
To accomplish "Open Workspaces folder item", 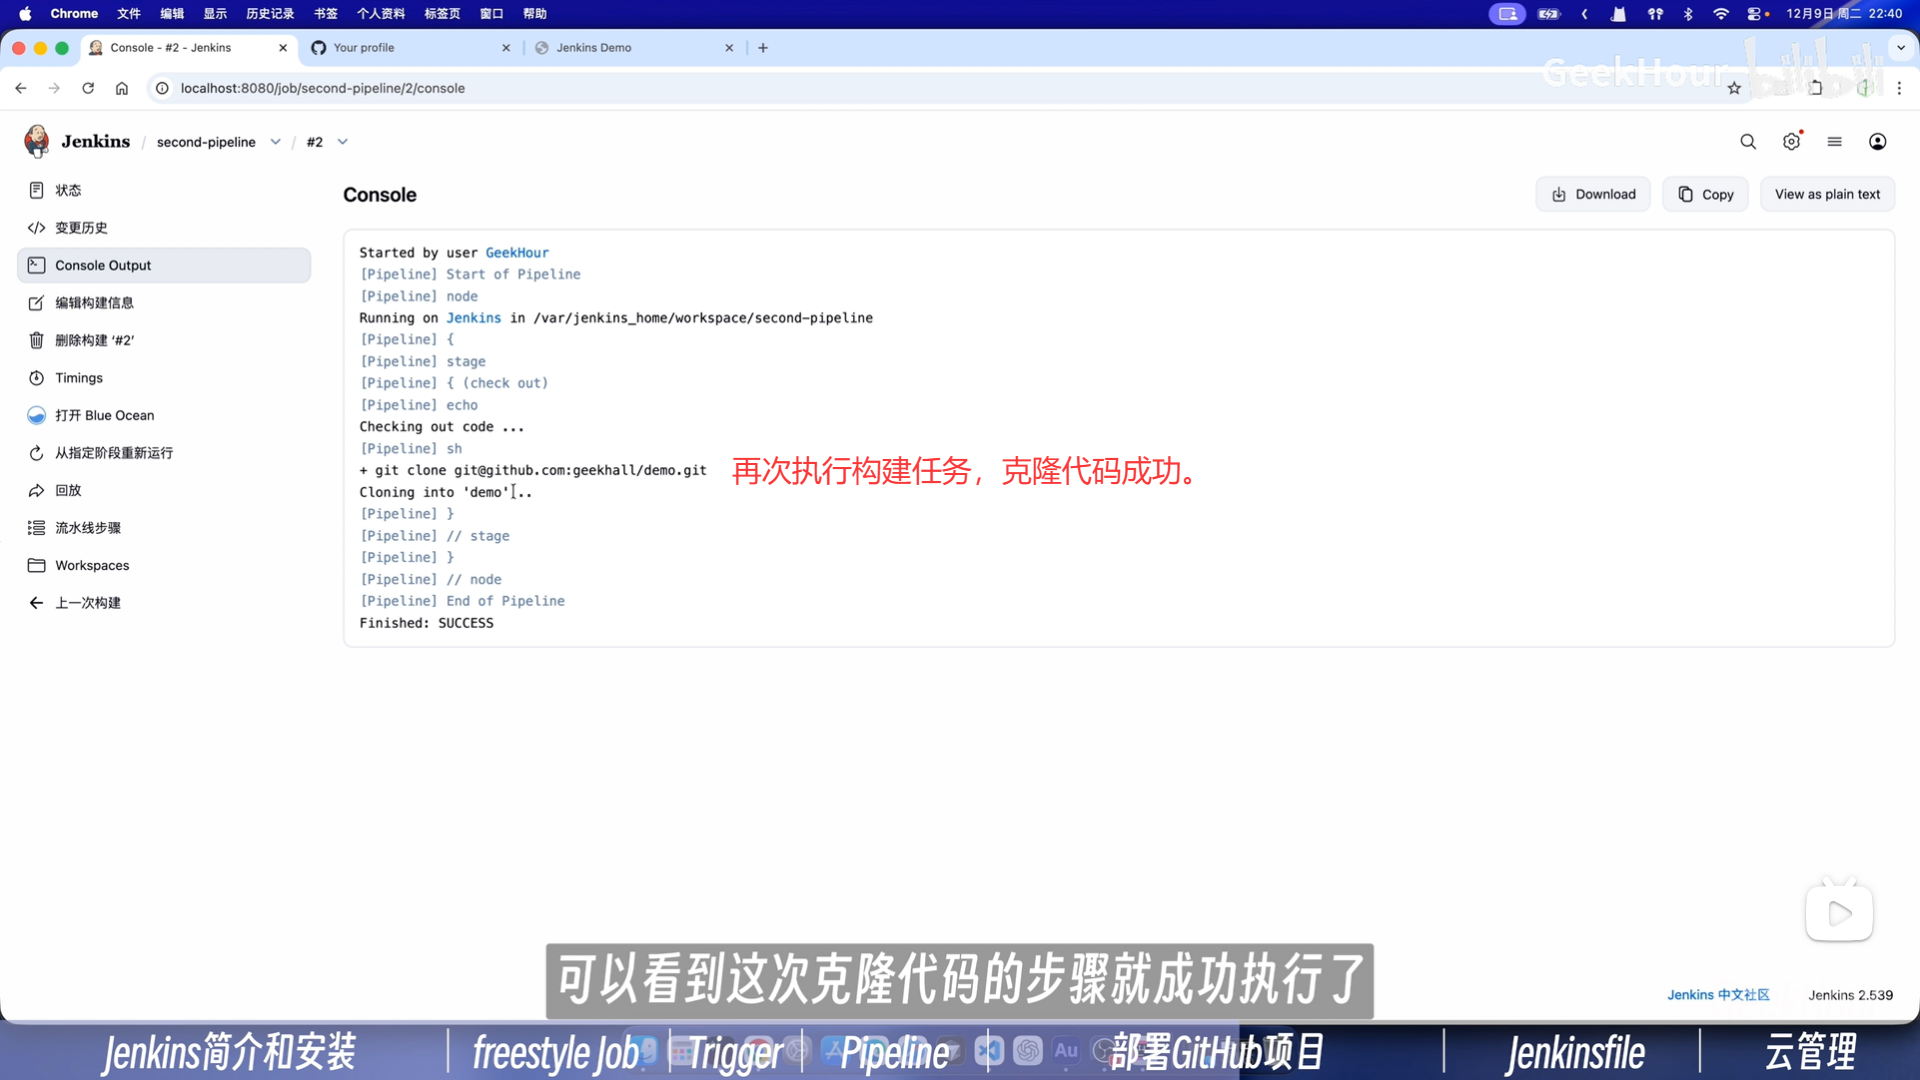I will point(91,565).
